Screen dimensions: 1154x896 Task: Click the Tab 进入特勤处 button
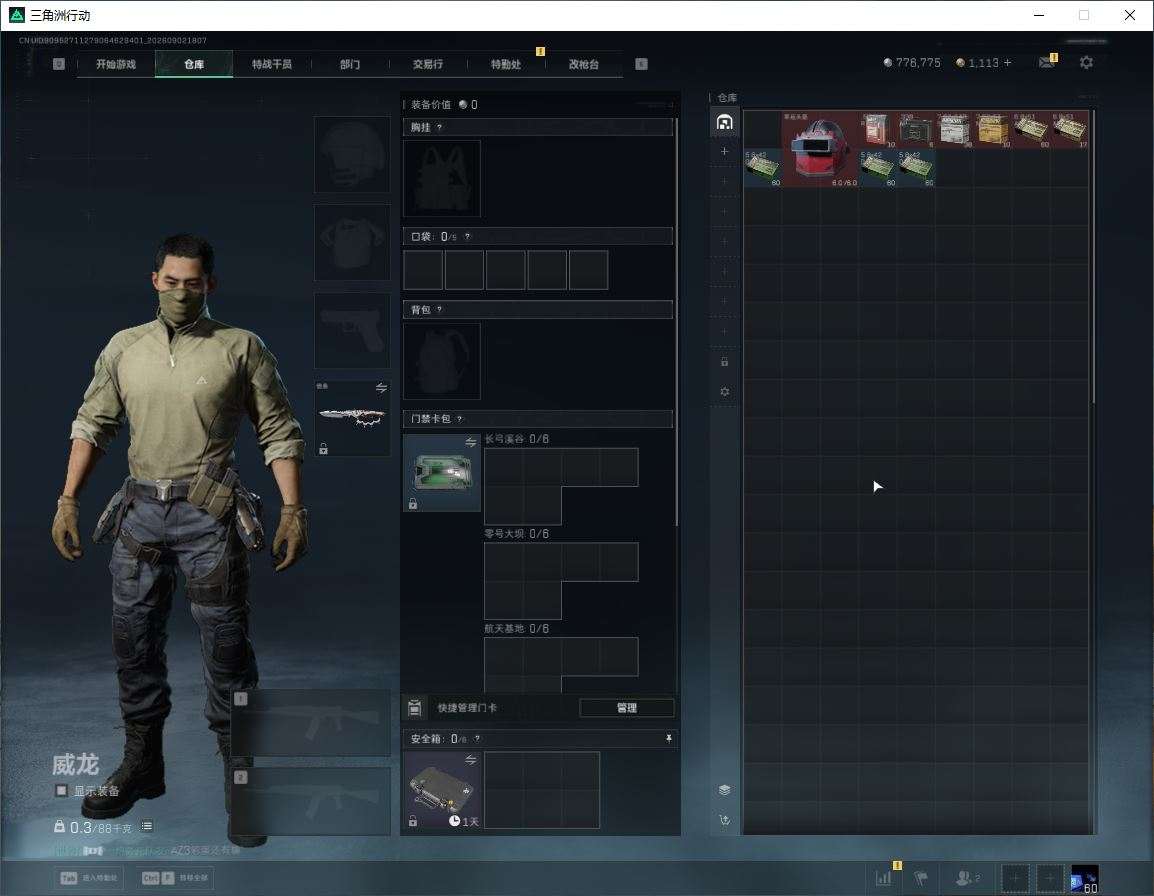[x=91, y=878]
